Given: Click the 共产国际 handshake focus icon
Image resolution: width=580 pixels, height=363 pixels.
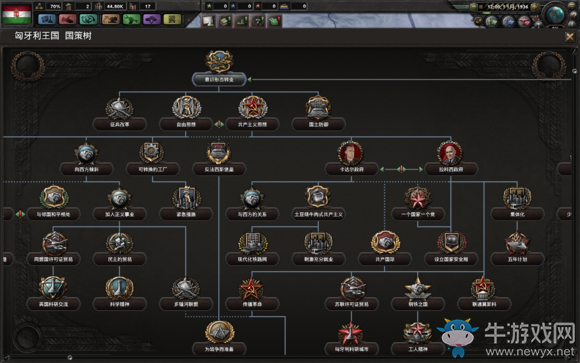Looking at the screenshot, I should click(x=385, y=242).
